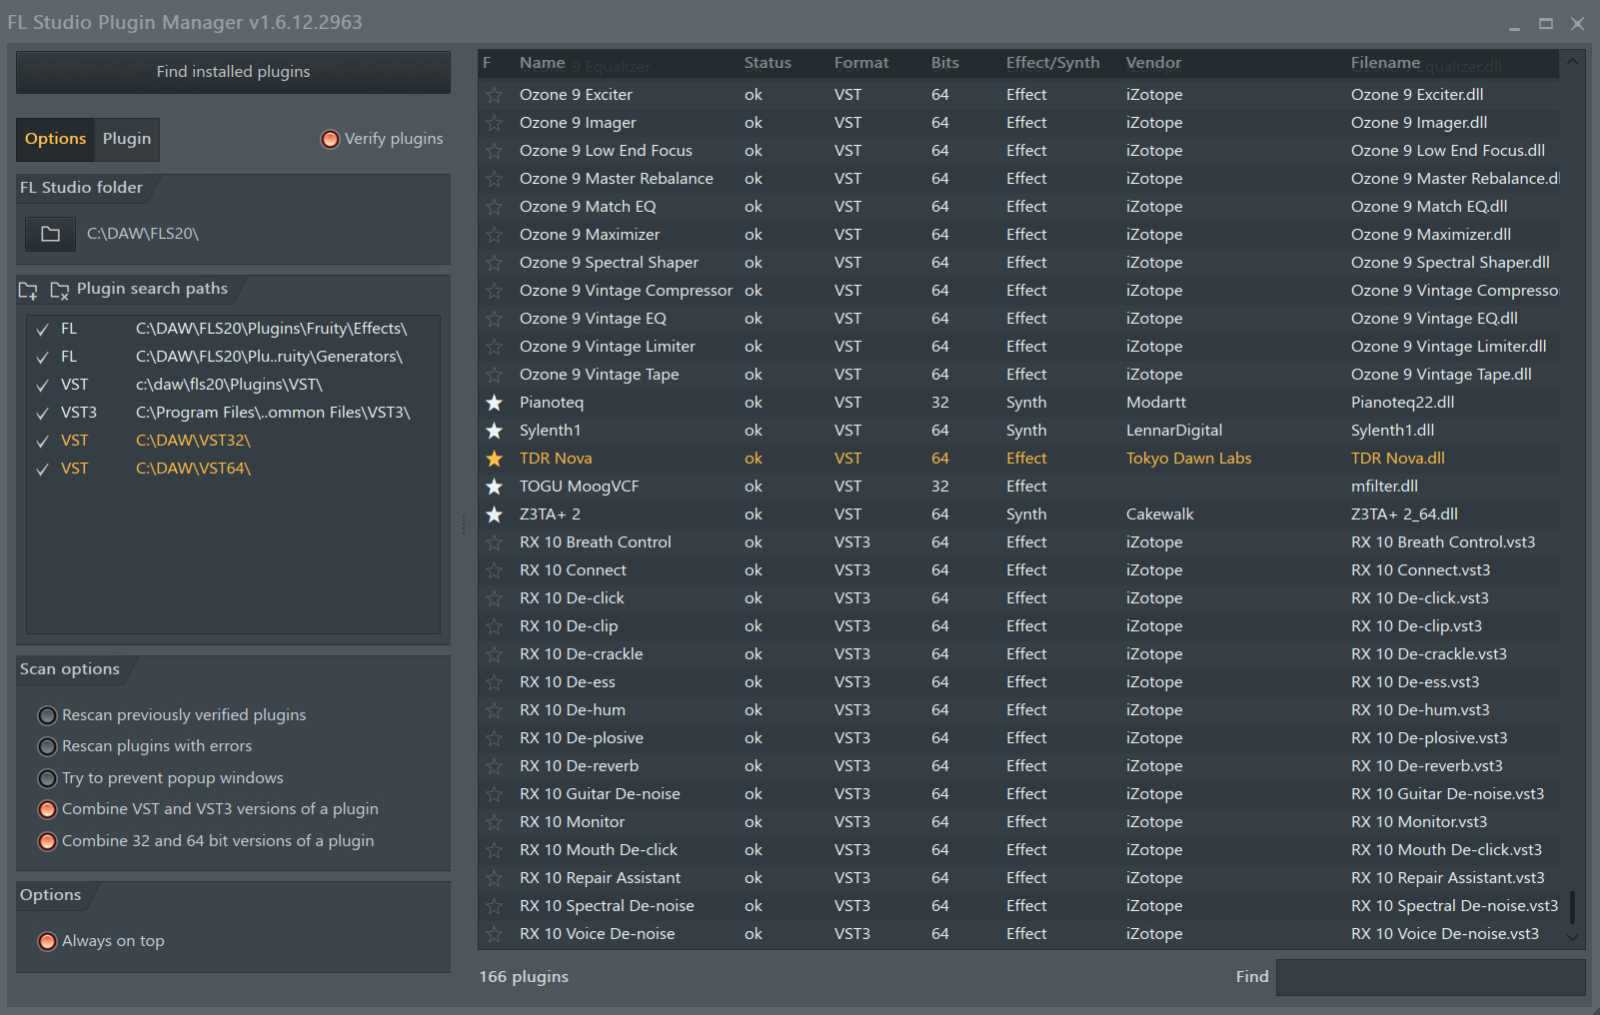Uncheck the VST3 Common Files search path
Screen dimensions: 1600x1015
pyautogui.click(x=42, y=413)
